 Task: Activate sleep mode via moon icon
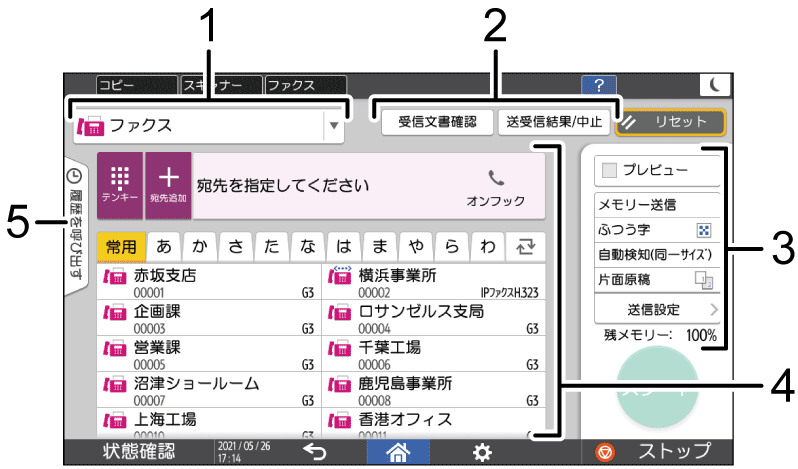716,85
